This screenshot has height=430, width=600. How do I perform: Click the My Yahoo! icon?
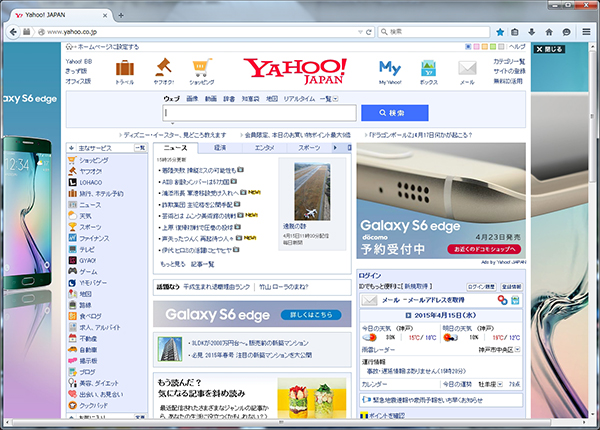coord(389,68)
